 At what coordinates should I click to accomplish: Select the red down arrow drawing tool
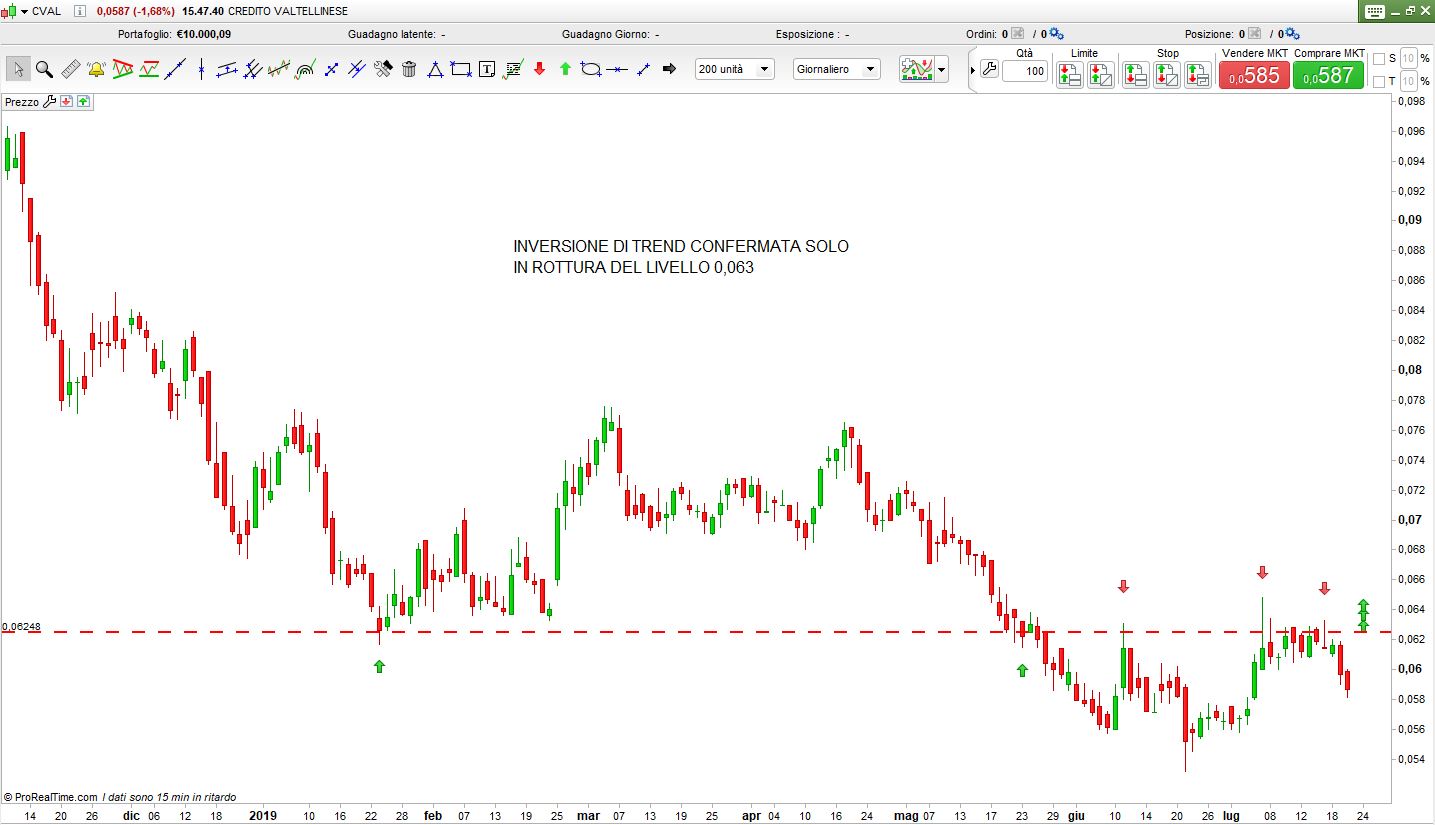(x=539, y=69)
